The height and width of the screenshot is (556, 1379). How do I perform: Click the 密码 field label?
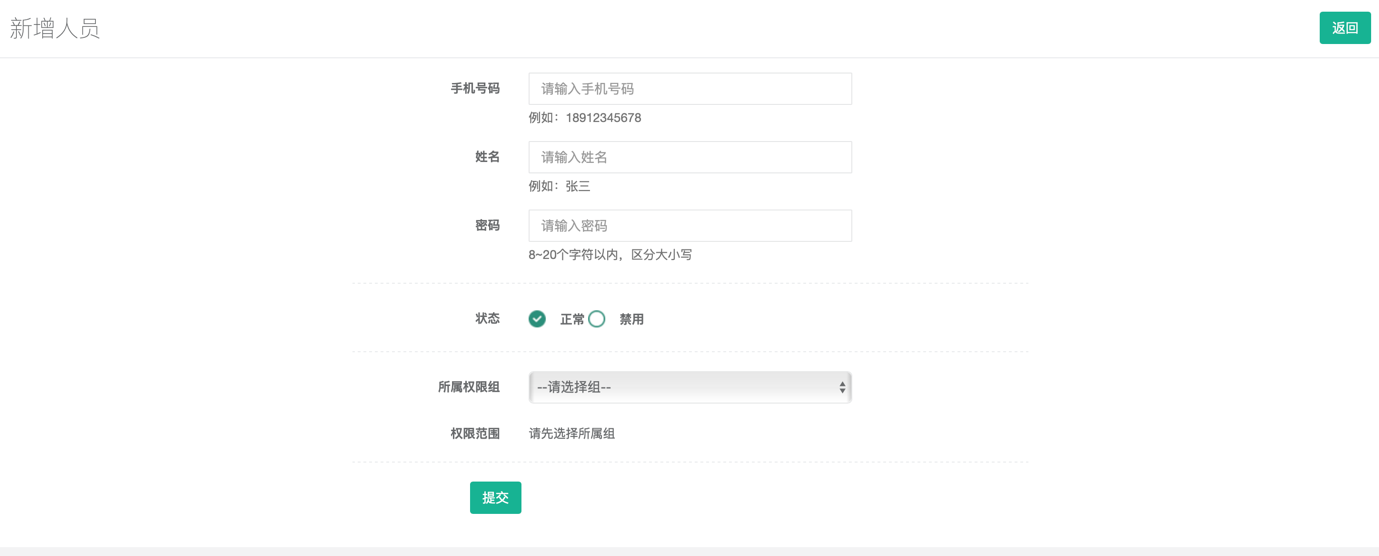coord(487,226)
